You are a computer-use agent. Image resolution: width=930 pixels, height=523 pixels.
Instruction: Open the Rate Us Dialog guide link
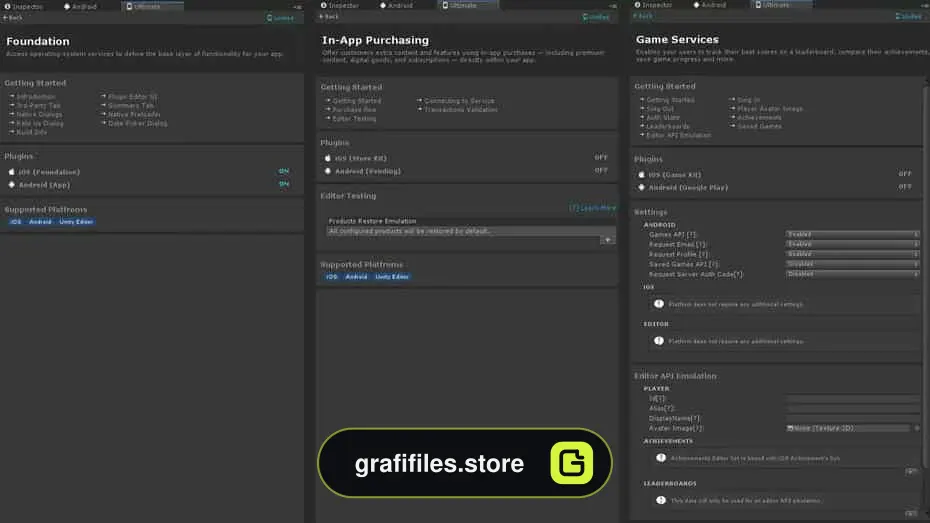pyautogui.click(x=40, y=123)
